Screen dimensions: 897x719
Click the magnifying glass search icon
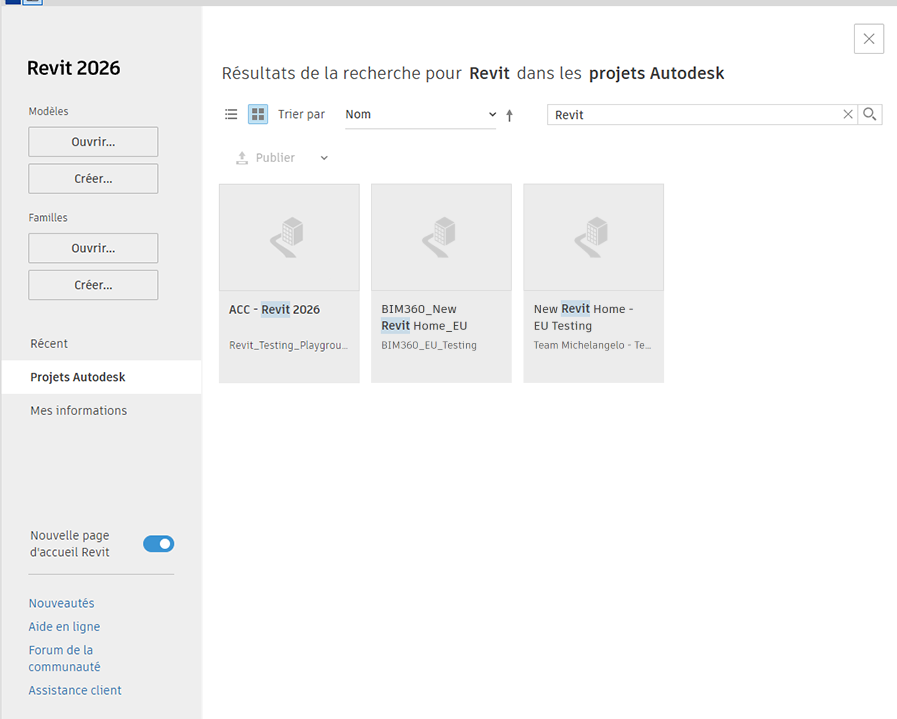[x=870, y=115]
